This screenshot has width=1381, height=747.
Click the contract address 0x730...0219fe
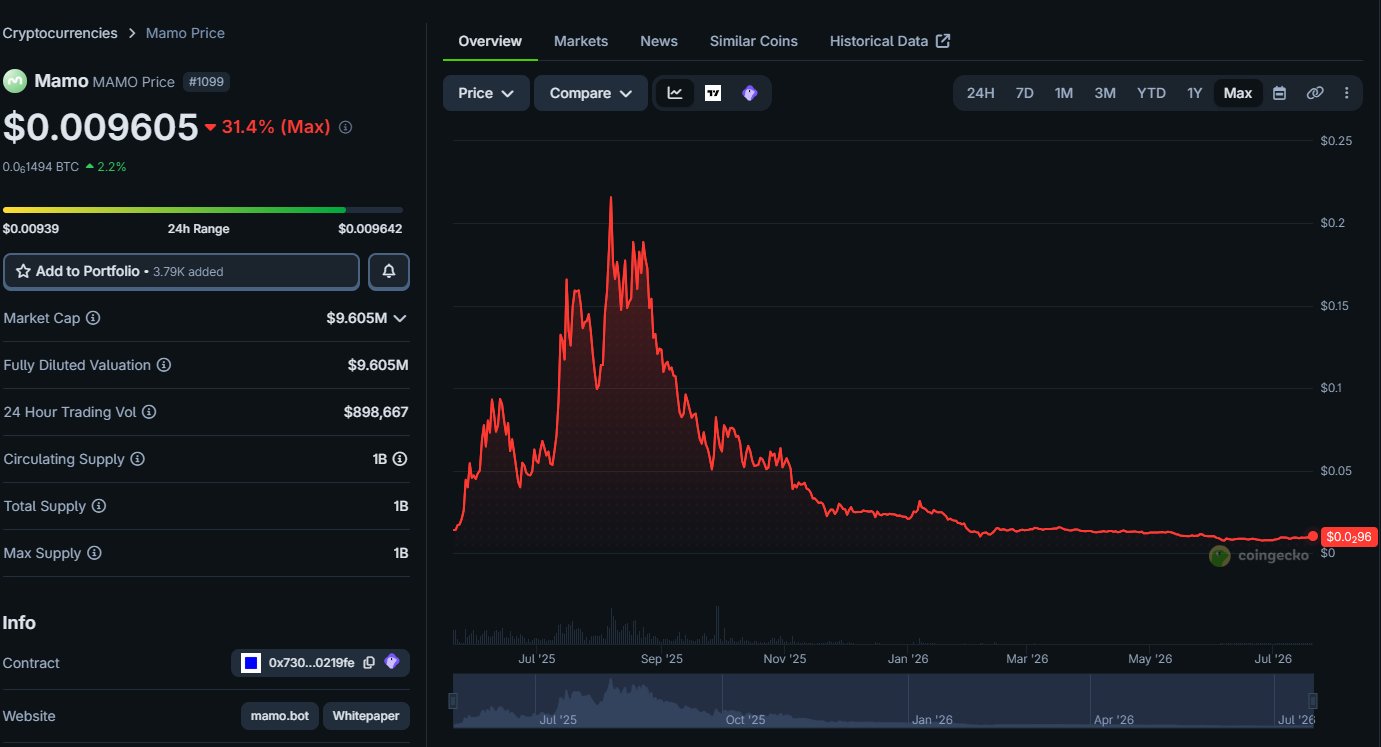(312, 663)
